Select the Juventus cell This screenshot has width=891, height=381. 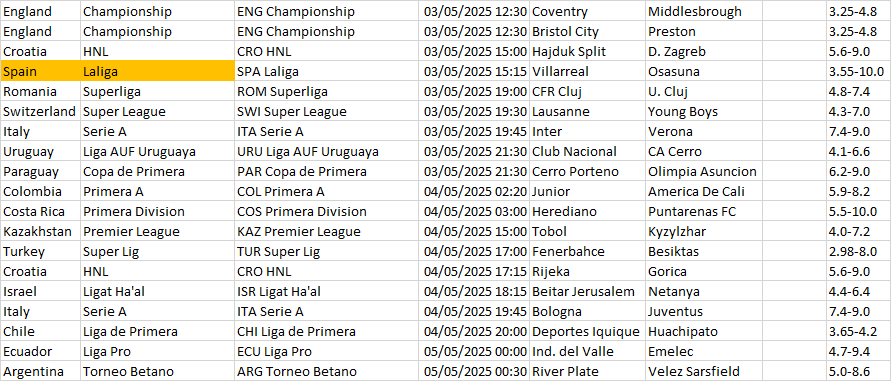coord(736,312)
